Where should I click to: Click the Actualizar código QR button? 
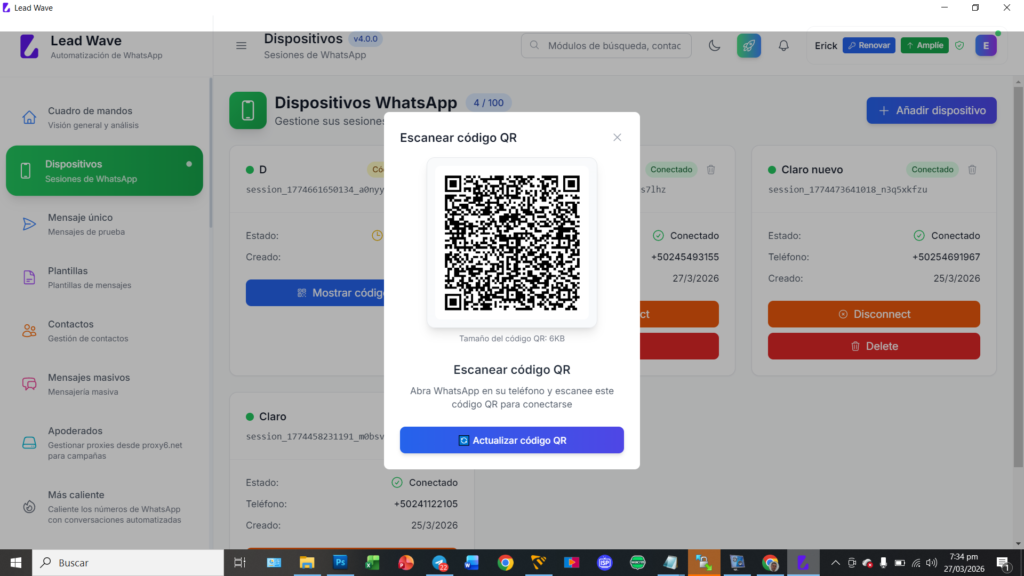pos(512,440)
